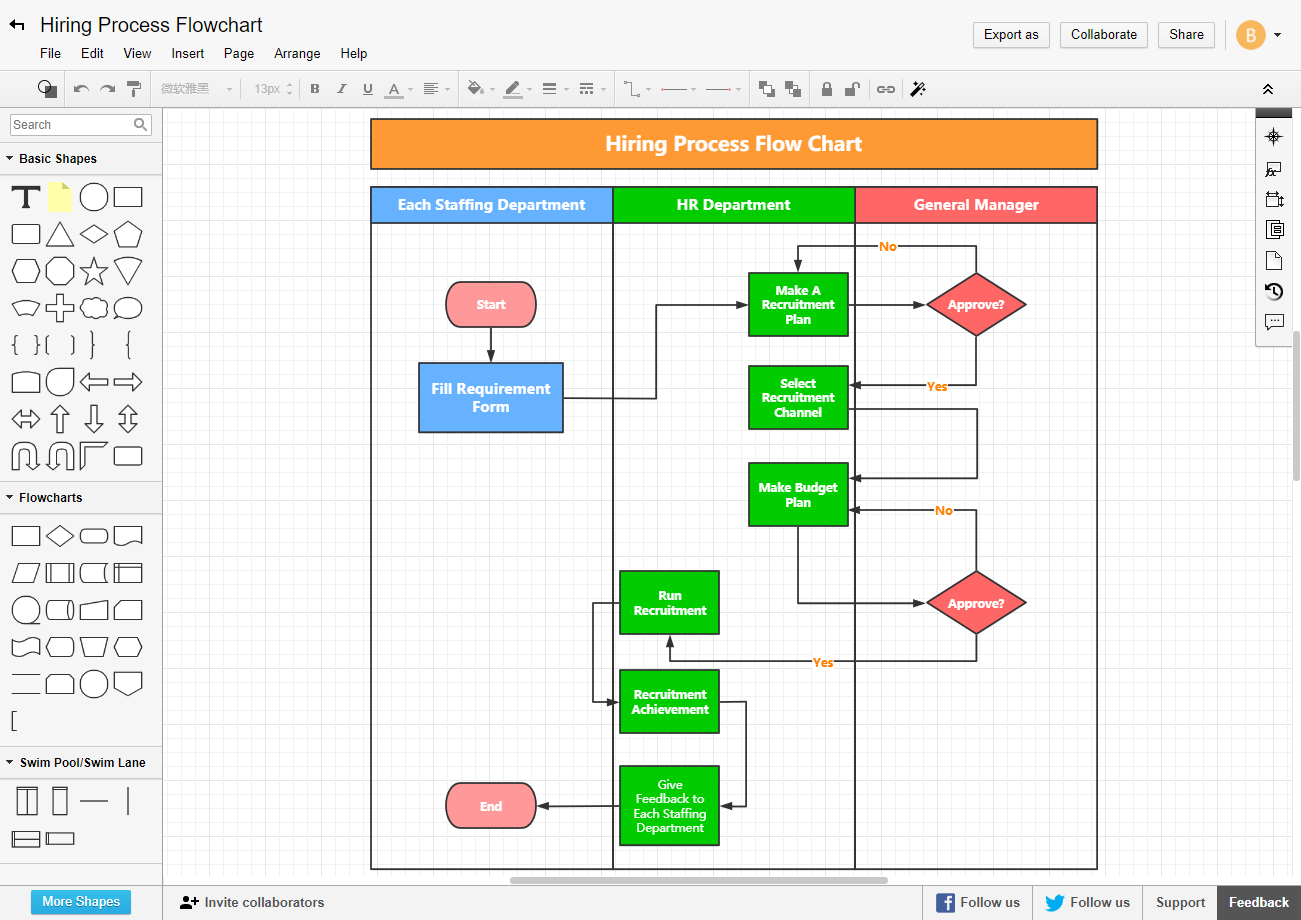Insert a hyperlink with the link icon
Viewport: 1301px width, 920px height.
885,89
